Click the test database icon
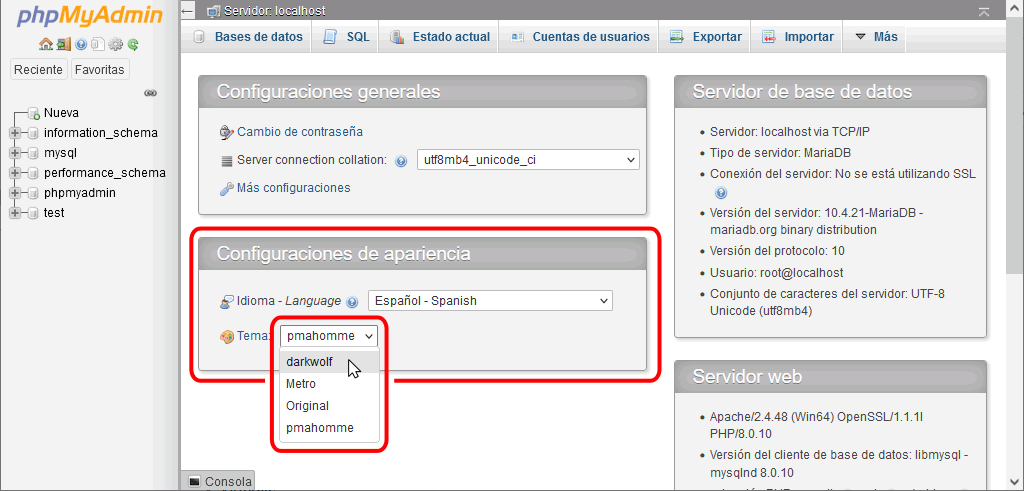 tap(34, 214)
